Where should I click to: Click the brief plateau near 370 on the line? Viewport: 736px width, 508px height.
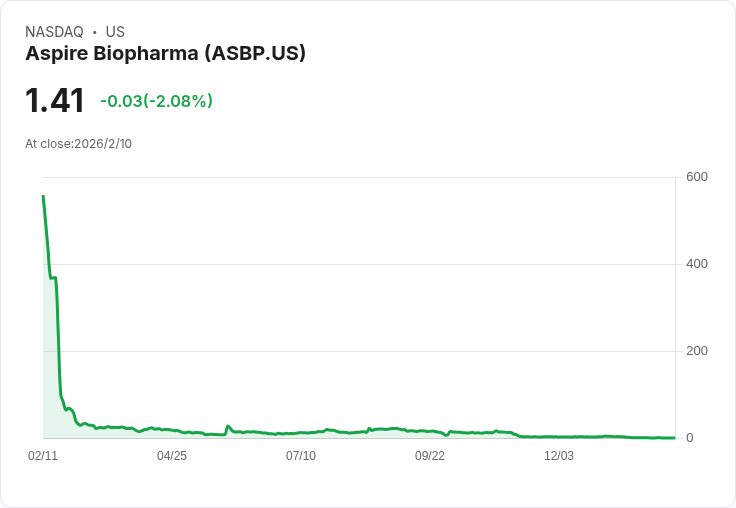click(52, 277)
